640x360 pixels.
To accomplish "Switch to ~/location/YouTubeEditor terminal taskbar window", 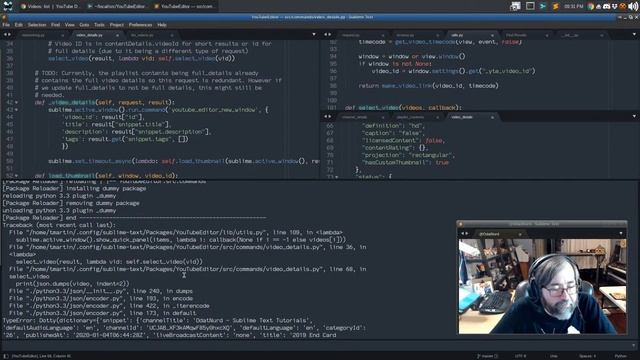I will point(117,7).
